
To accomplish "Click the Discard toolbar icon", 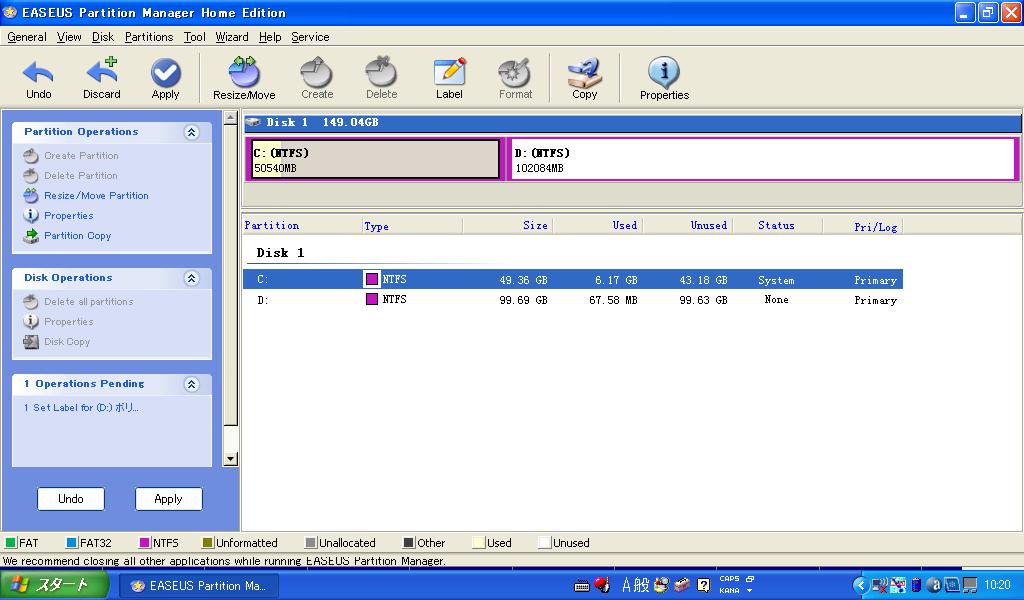I will (102, 78).
